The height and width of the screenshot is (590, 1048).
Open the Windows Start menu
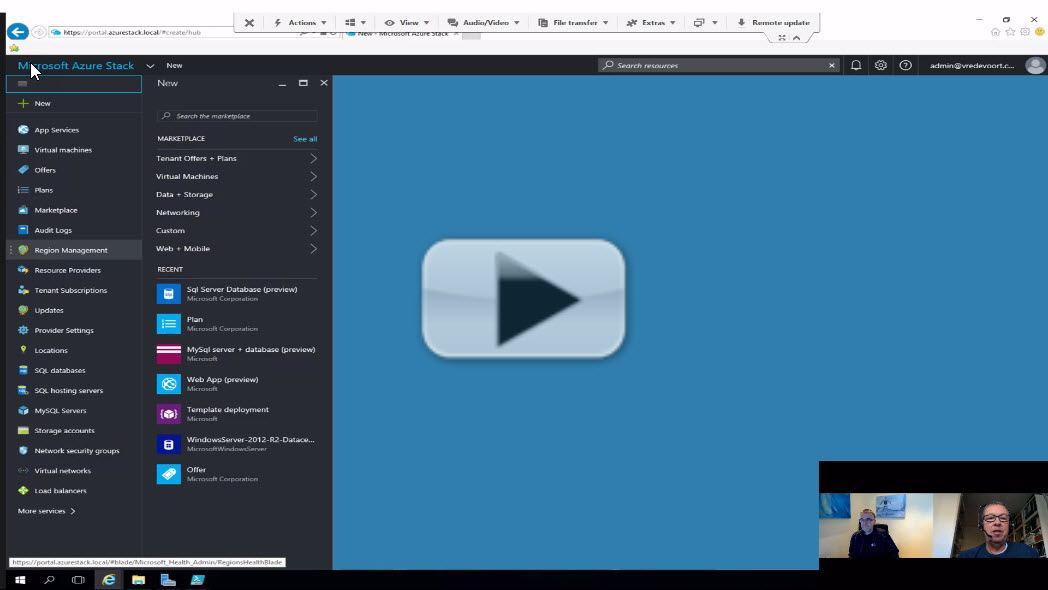click(x=20, y=580)
